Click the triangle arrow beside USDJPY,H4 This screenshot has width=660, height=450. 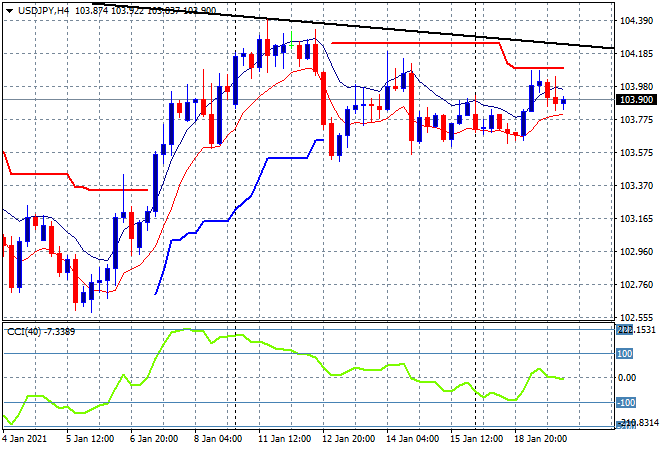[9, 11]
